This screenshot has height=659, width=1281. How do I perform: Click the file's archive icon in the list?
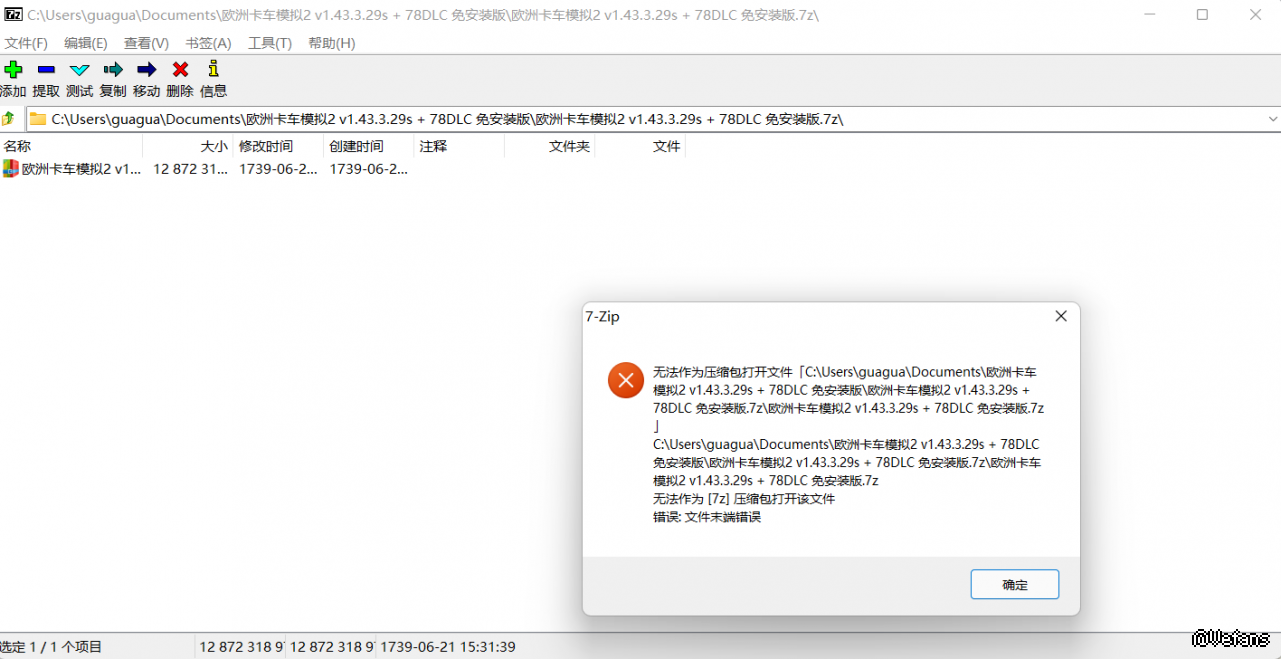[x=11, y=169]
